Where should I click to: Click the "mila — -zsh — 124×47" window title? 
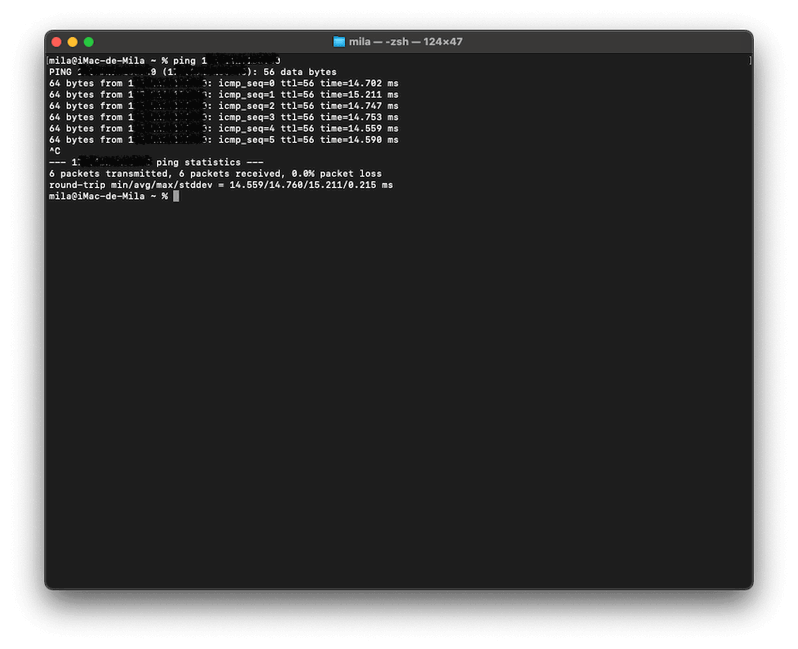pyautogui.click(x=405, y=42)
